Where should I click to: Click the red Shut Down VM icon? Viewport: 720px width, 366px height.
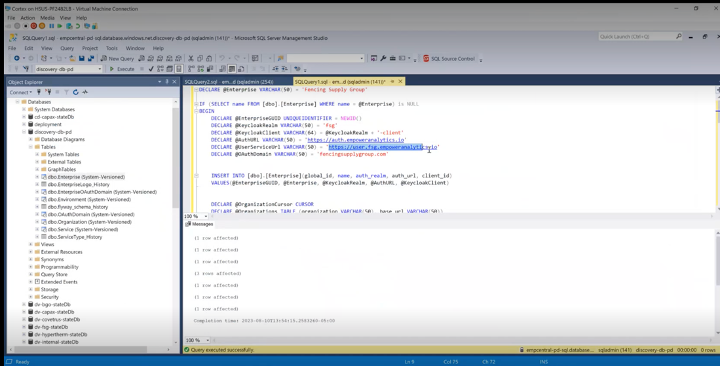pos(34,26)
